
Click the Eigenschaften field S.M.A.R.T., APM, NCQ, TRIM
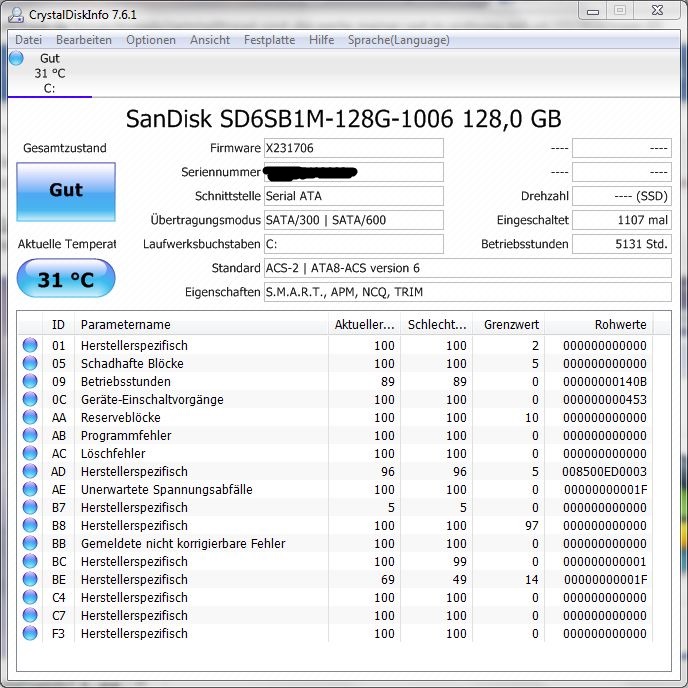click(x=468, y=292)
